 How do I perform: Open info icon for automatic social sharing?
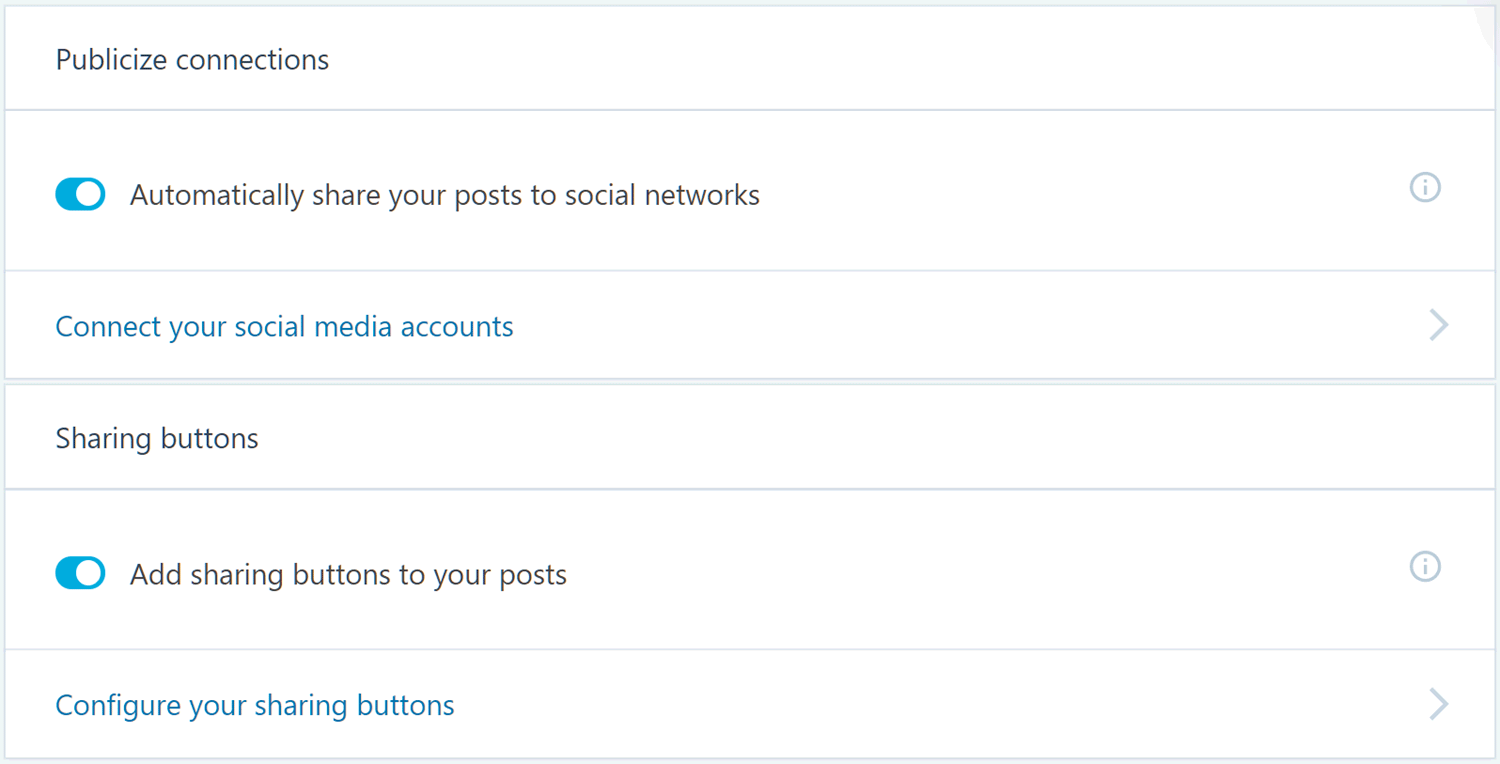click(1425, 187)
